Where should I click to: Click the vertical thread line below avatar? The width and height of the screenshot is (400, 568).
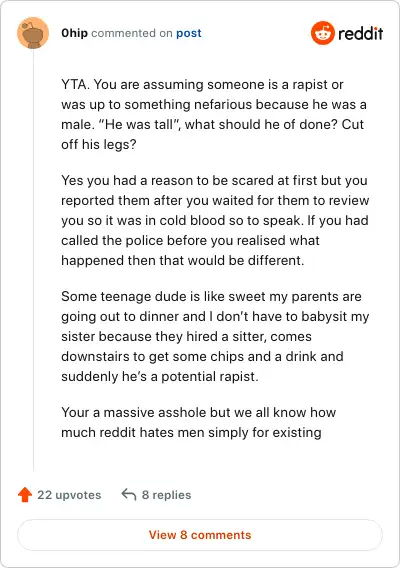click(x=33, y=260)
